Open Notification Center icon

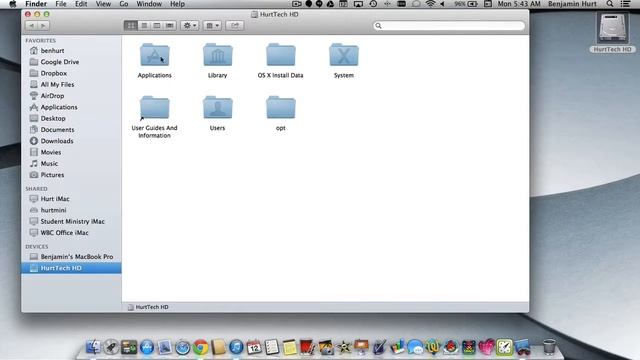point(625,4)
